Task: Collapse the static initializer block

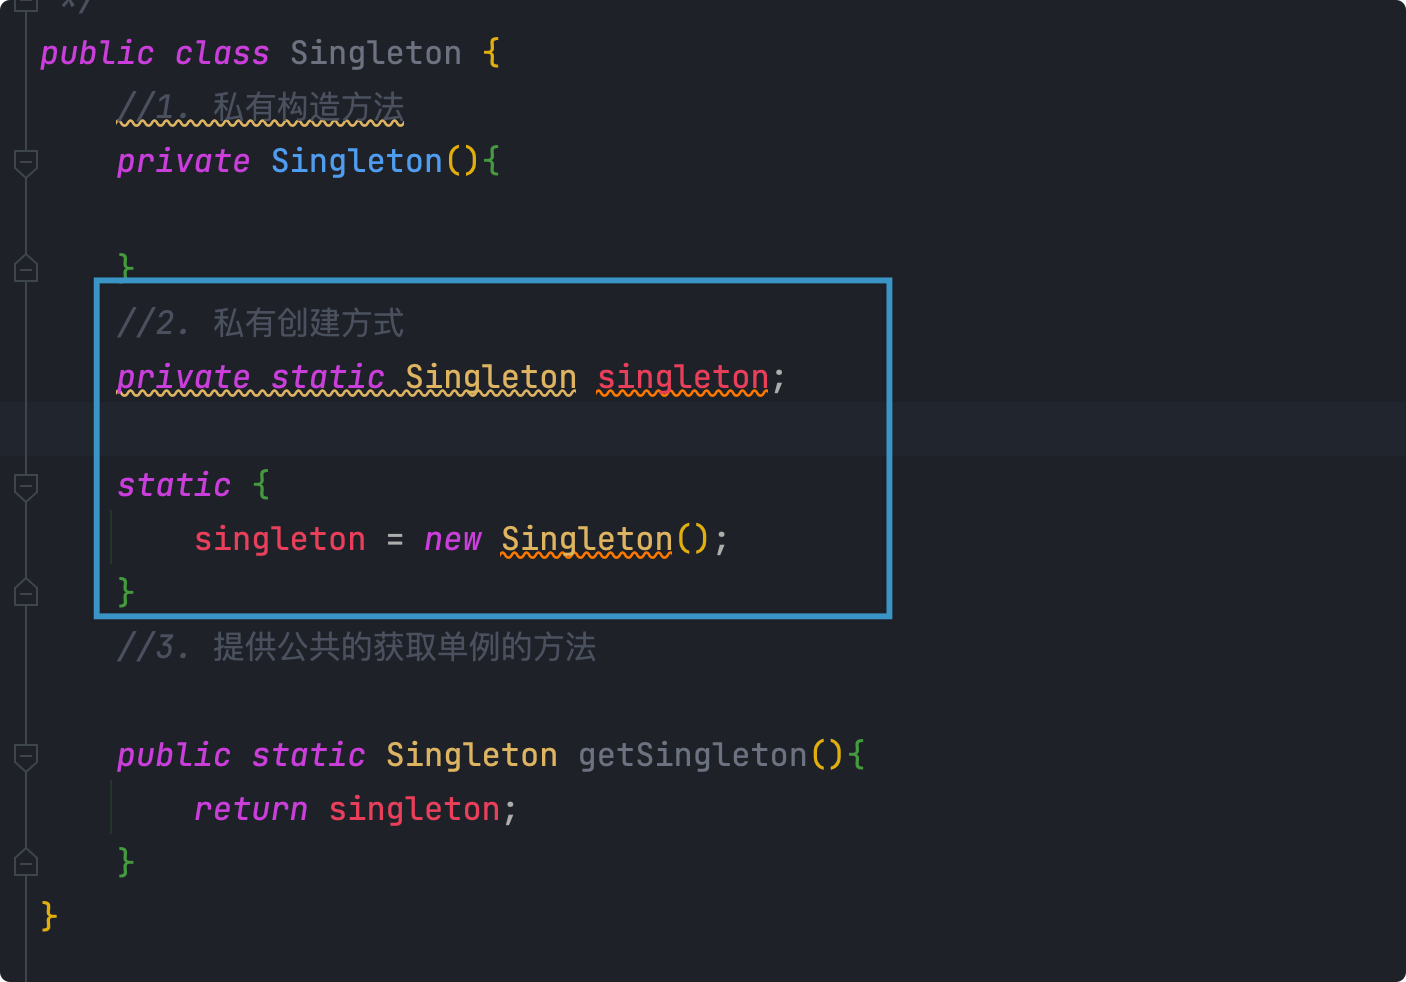Action: 26,486
